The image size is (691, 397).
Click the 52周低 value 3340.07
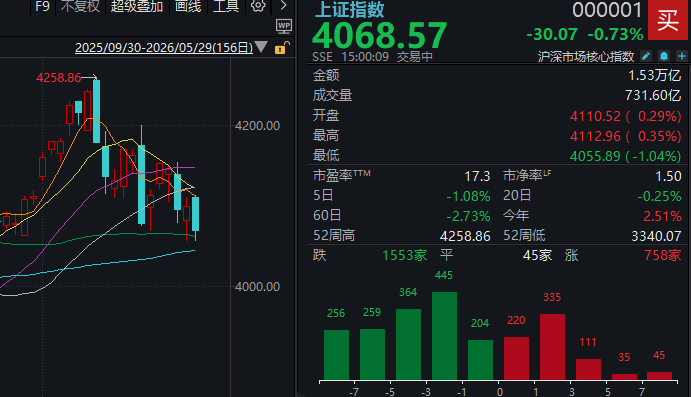pyautogui.click(x=657, y=236)
